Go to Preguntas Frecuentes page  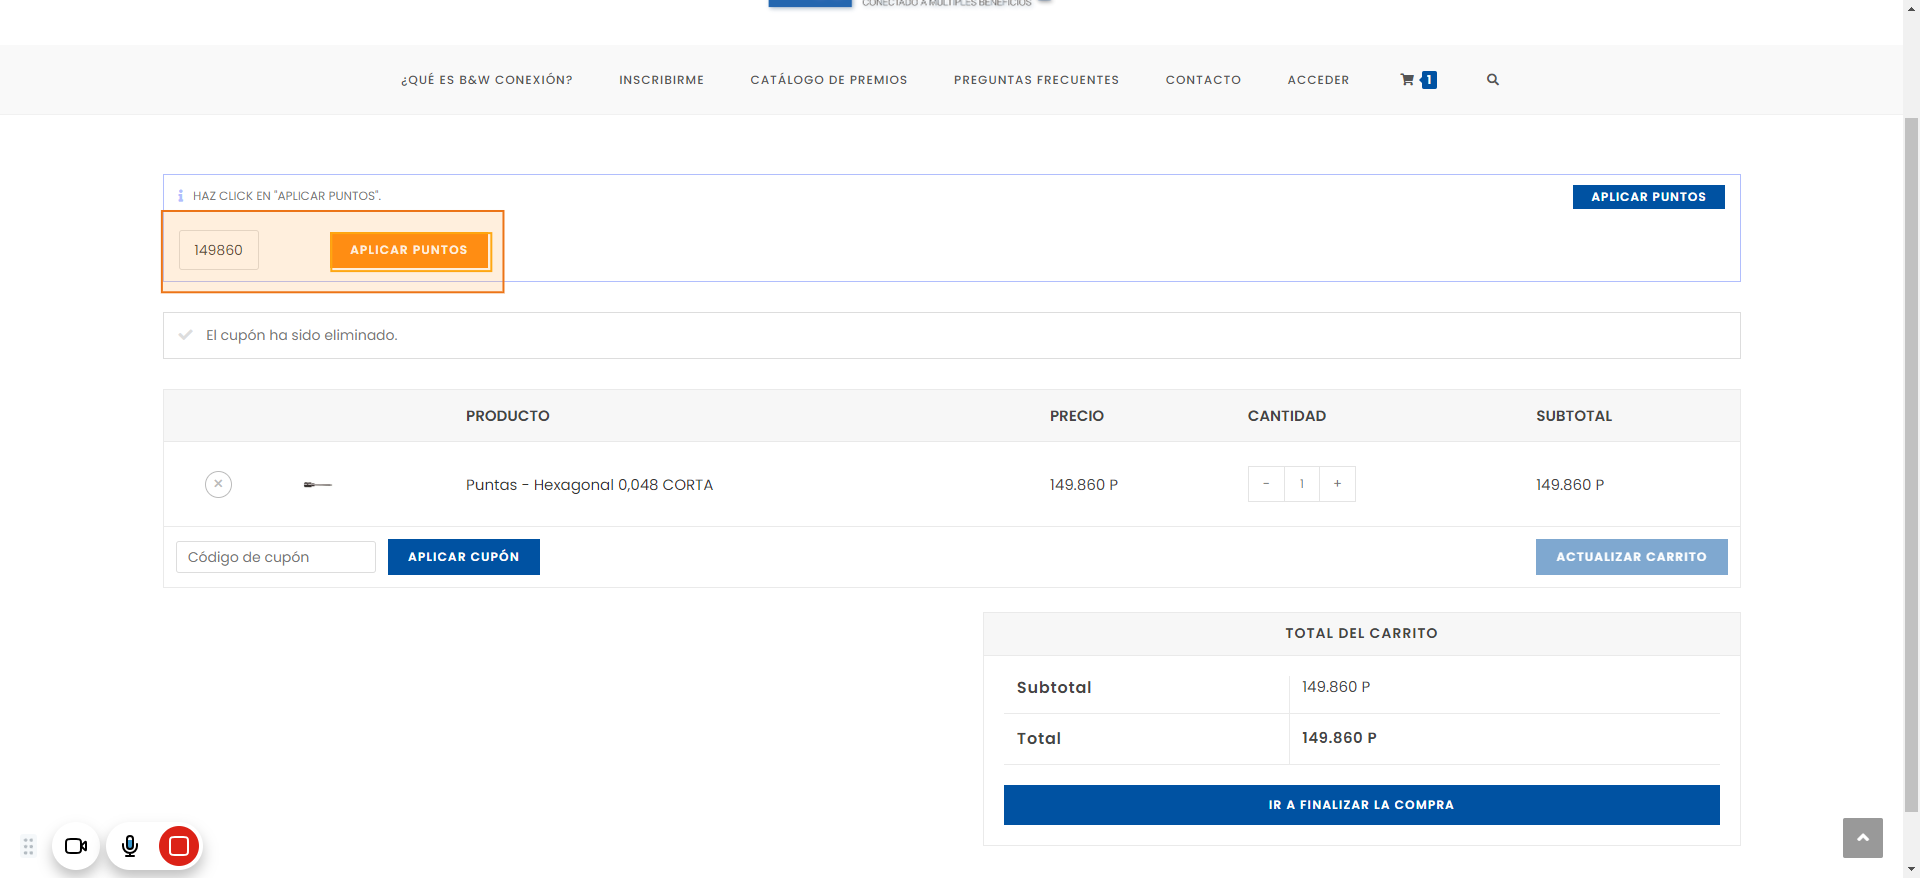tap(1036, 80)
